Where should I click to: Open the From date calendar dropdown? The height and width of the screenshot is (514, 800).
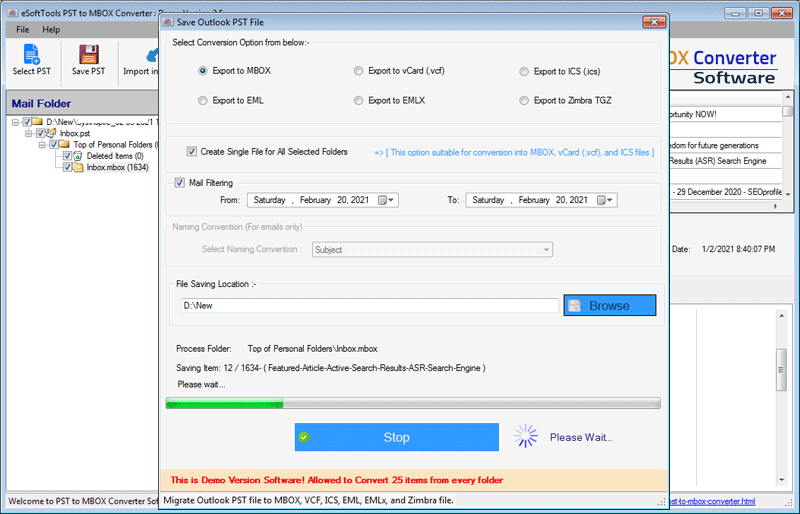click(x=386, y=200)
